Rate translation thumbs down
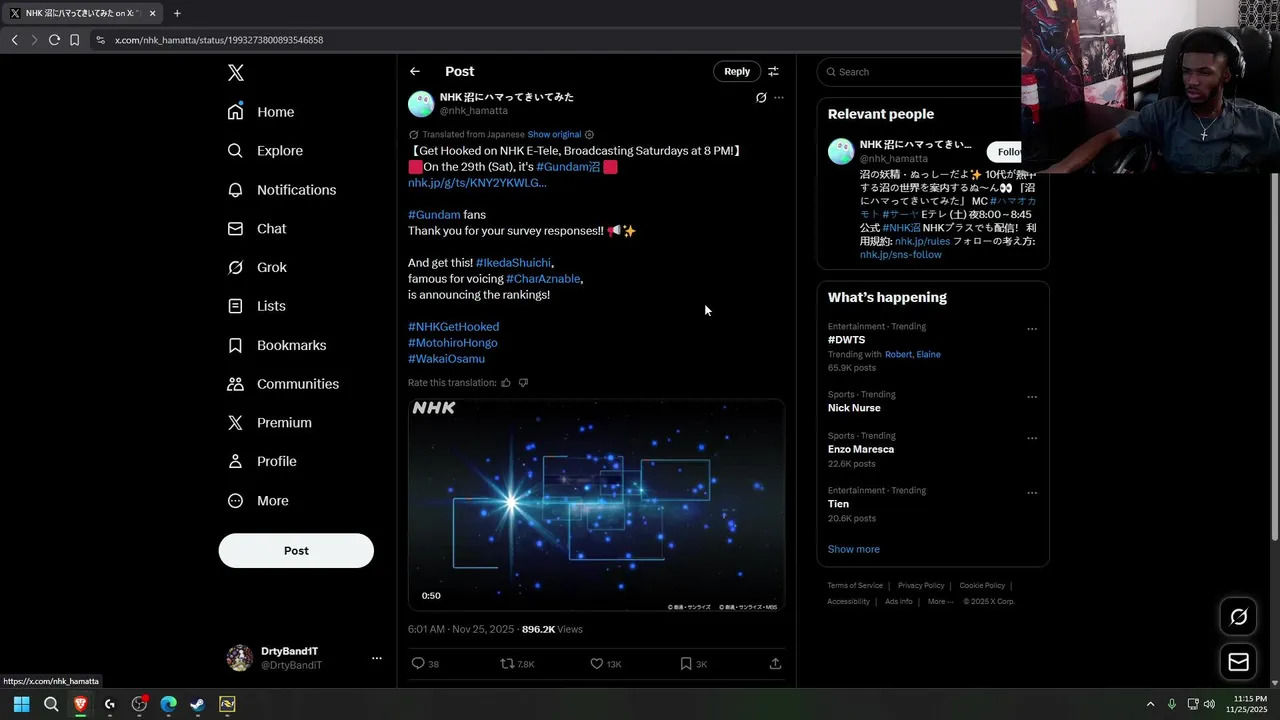1280x720 pixels. coord(523,383)
